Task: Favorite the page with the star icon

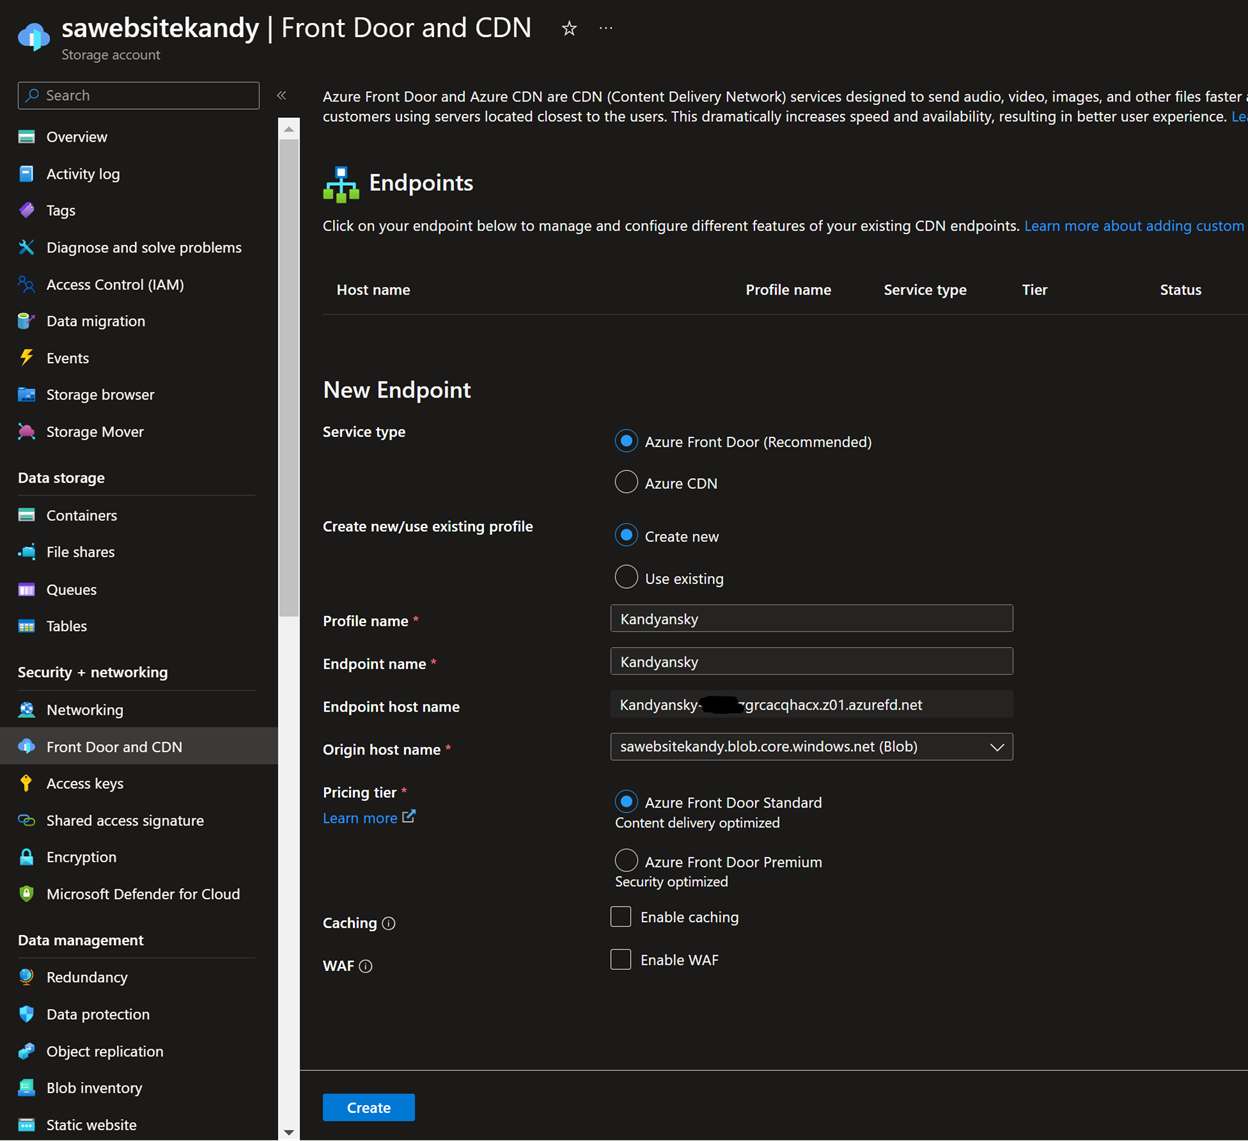Action: click(x=569, y=28)
